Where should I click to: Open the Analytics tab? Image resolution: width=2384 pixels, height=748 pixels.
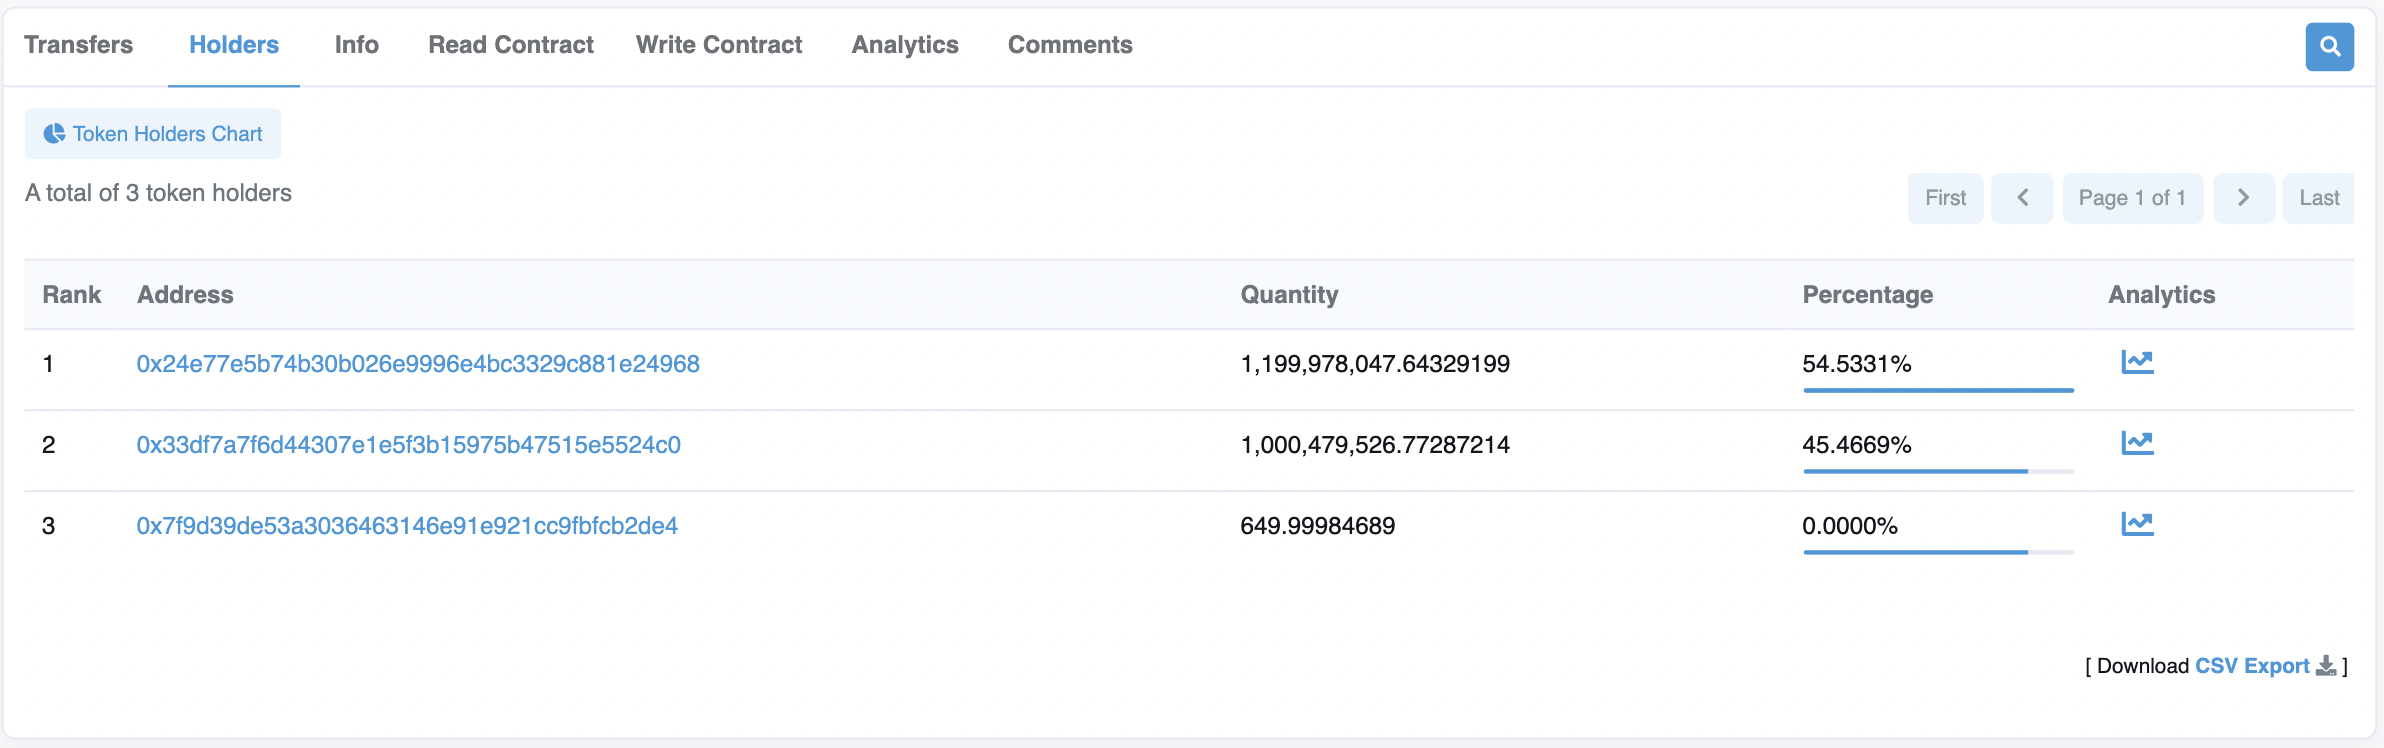904,45
